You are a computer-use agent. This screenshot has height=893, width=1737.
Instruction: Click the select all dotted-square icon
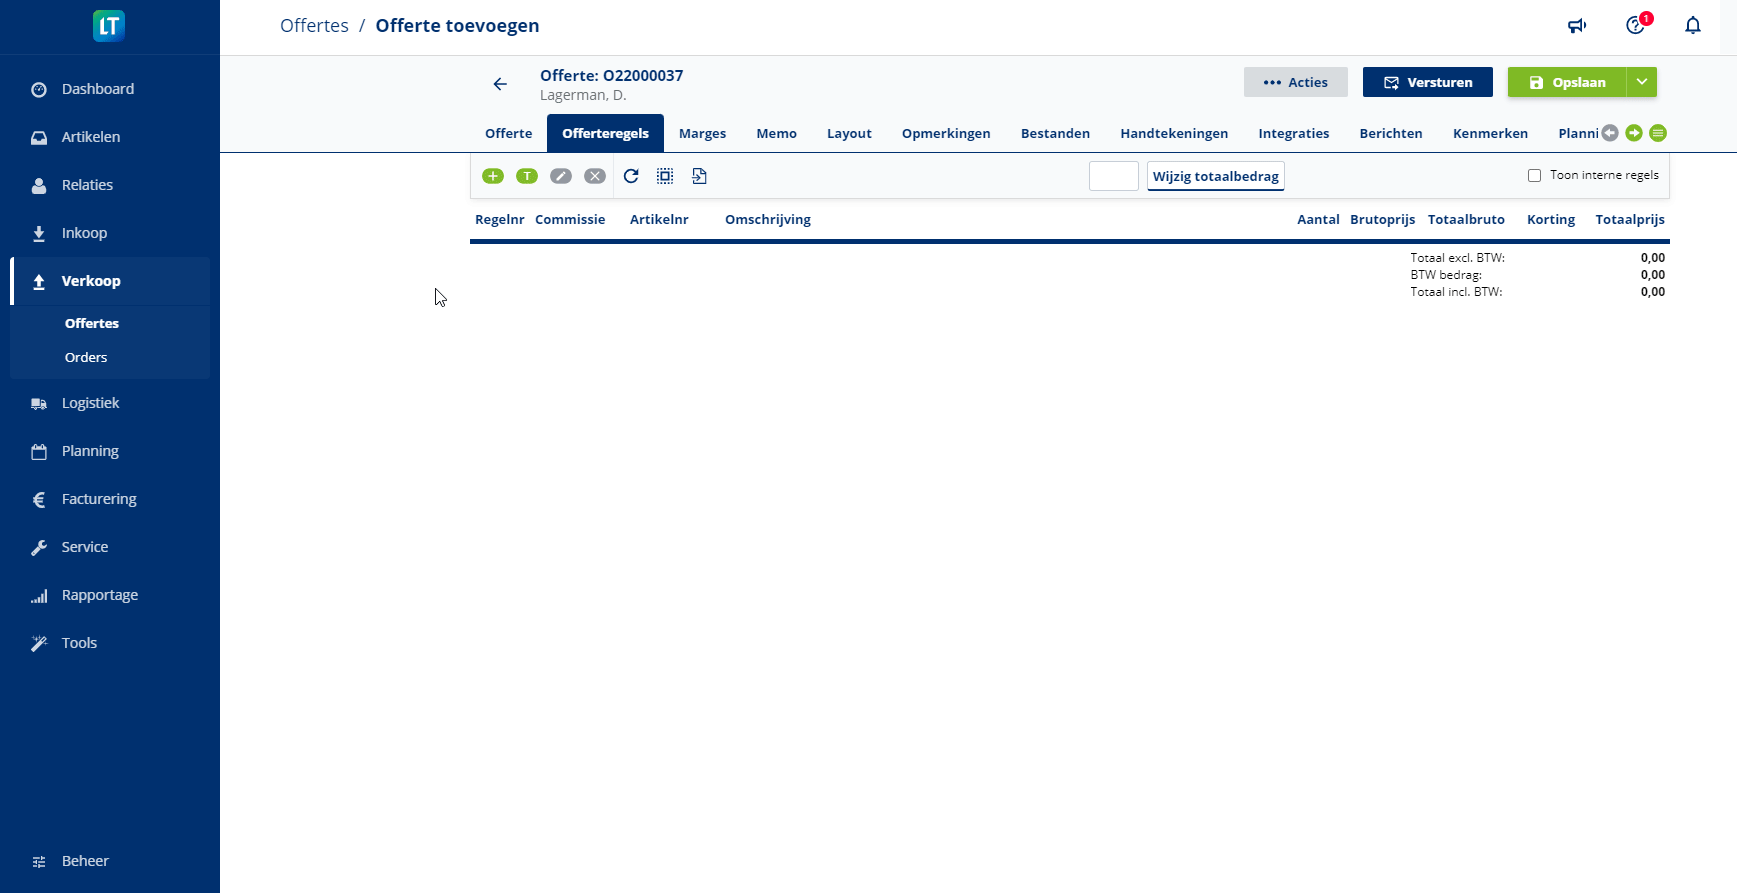665,176
